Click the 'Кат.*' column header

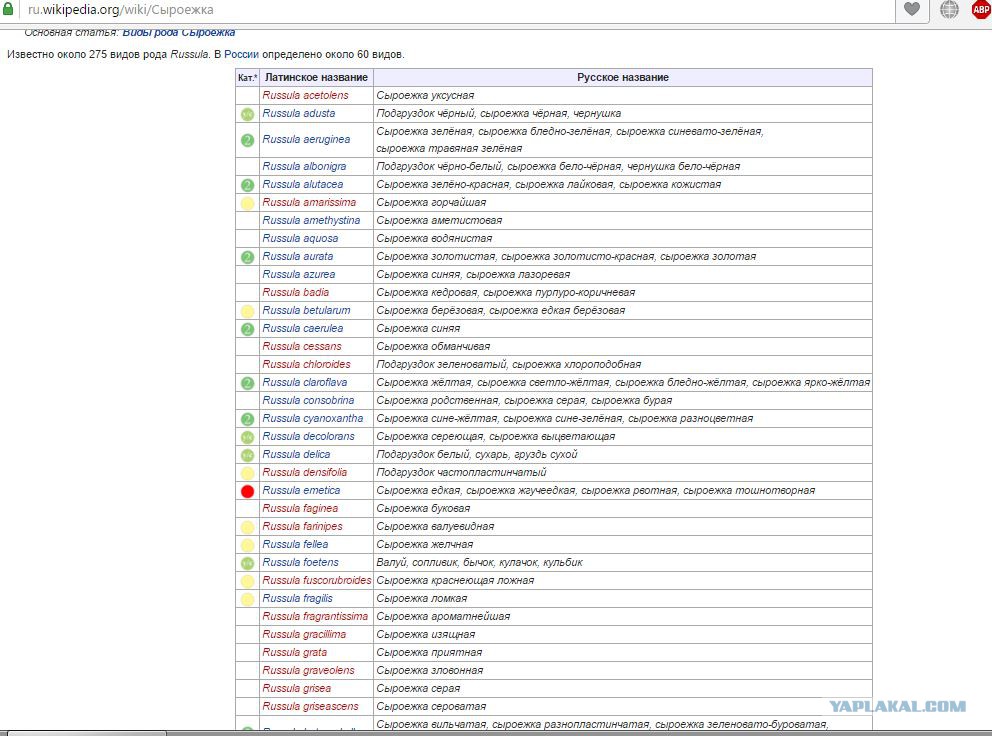pyautogui.click(x=247, y=78)
